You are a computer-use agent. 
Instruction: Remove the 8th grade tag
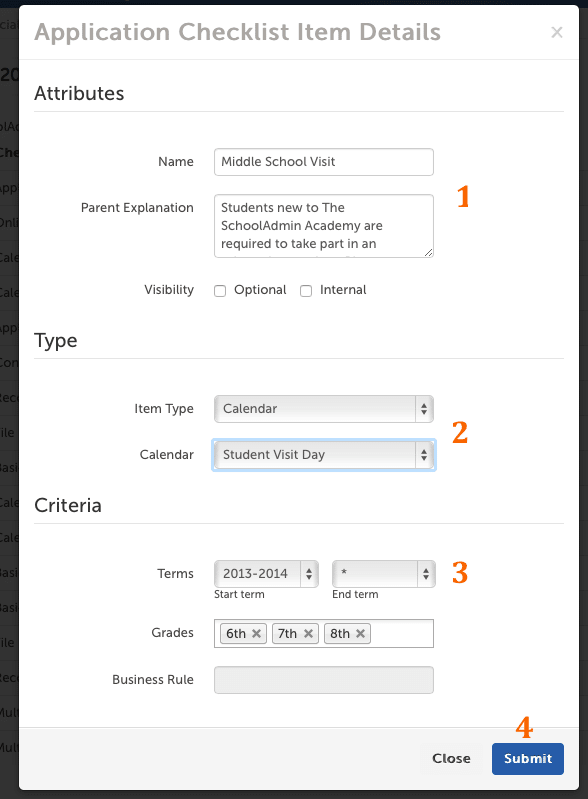click(x=360, y=633)
